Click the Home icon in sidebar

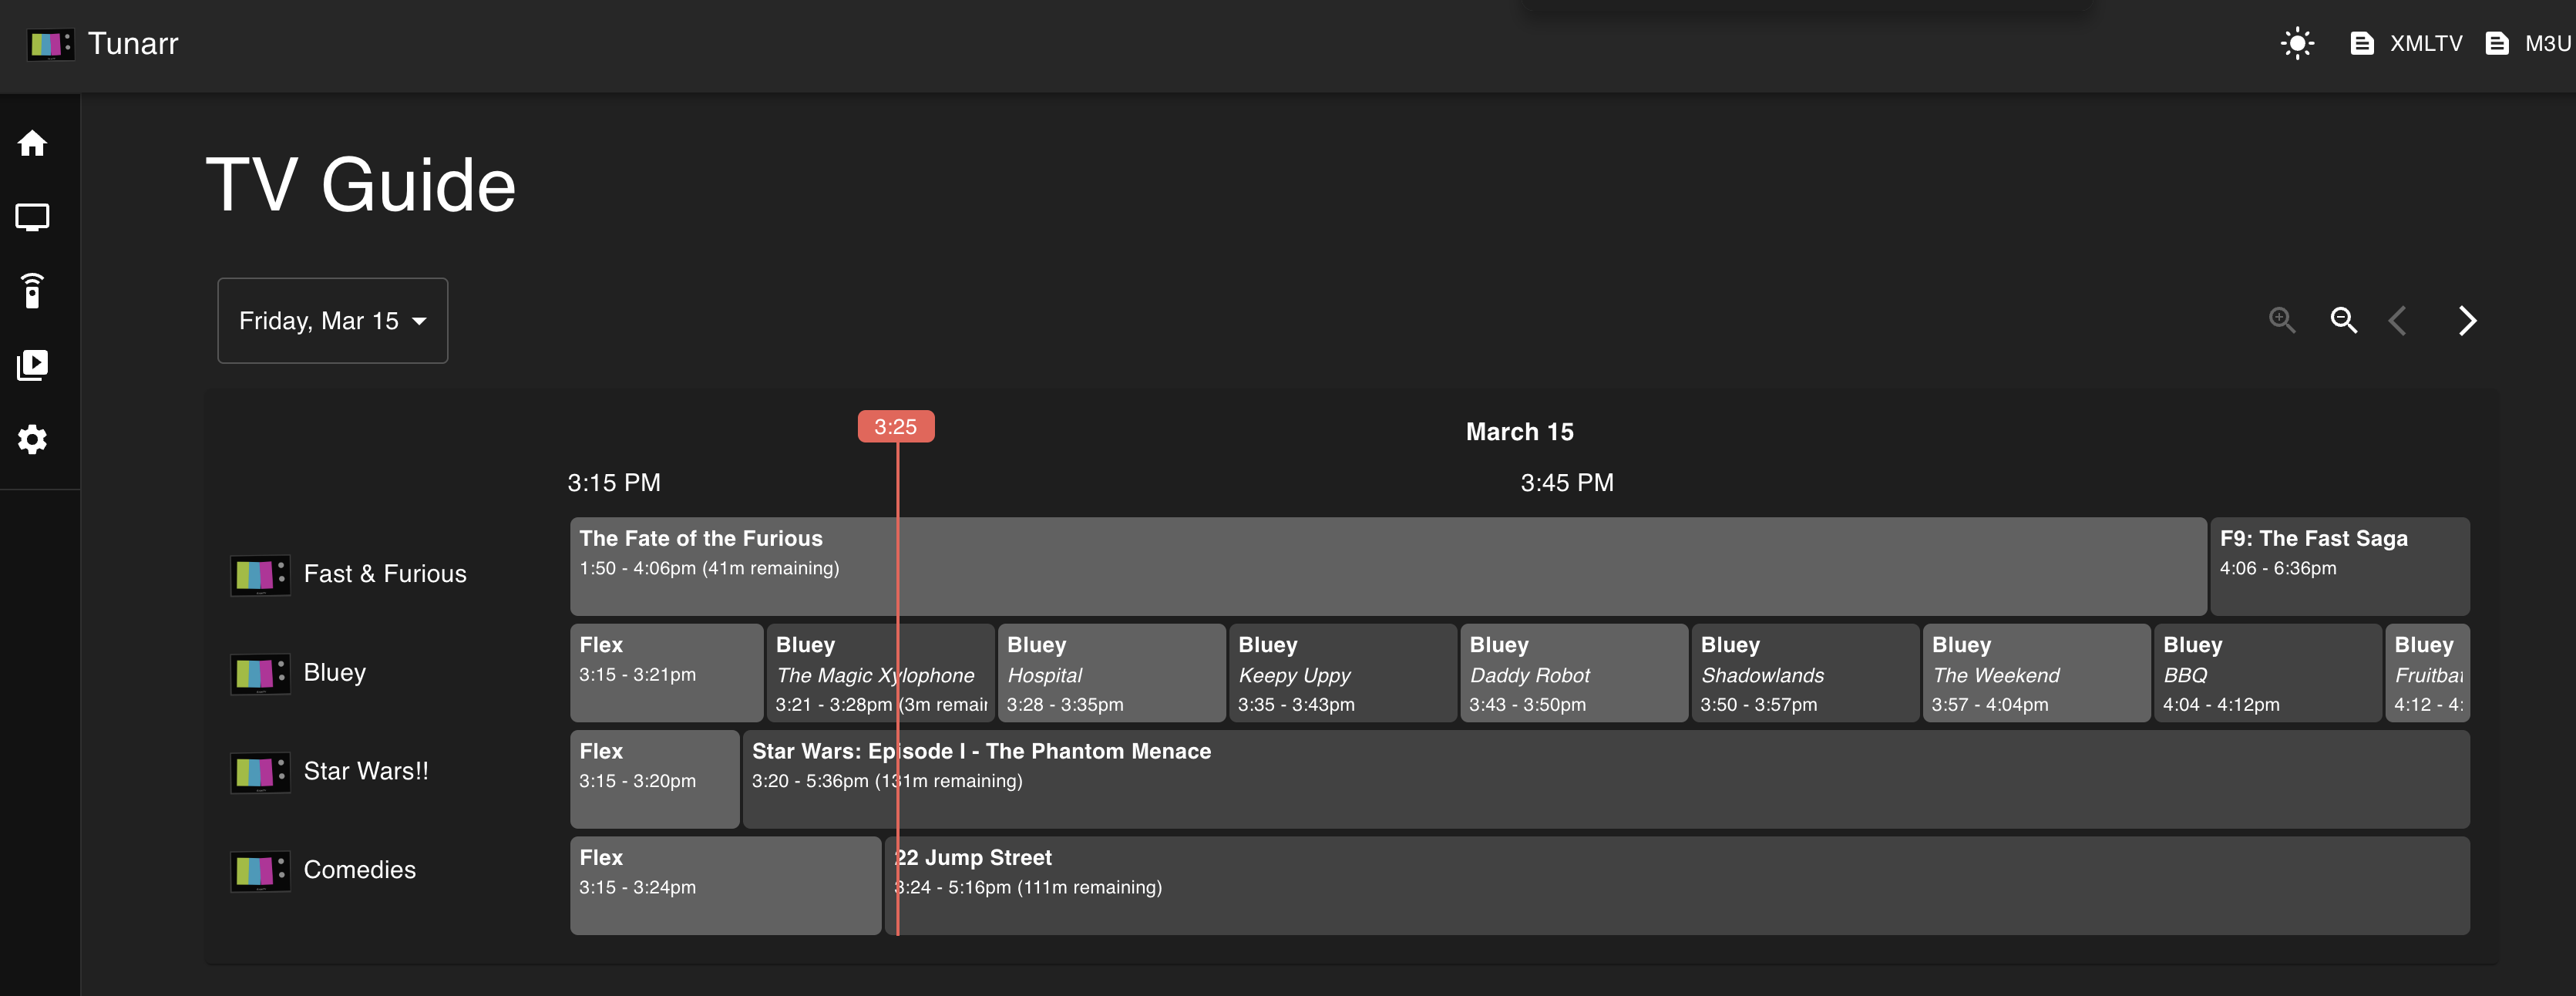coord(32,143)
